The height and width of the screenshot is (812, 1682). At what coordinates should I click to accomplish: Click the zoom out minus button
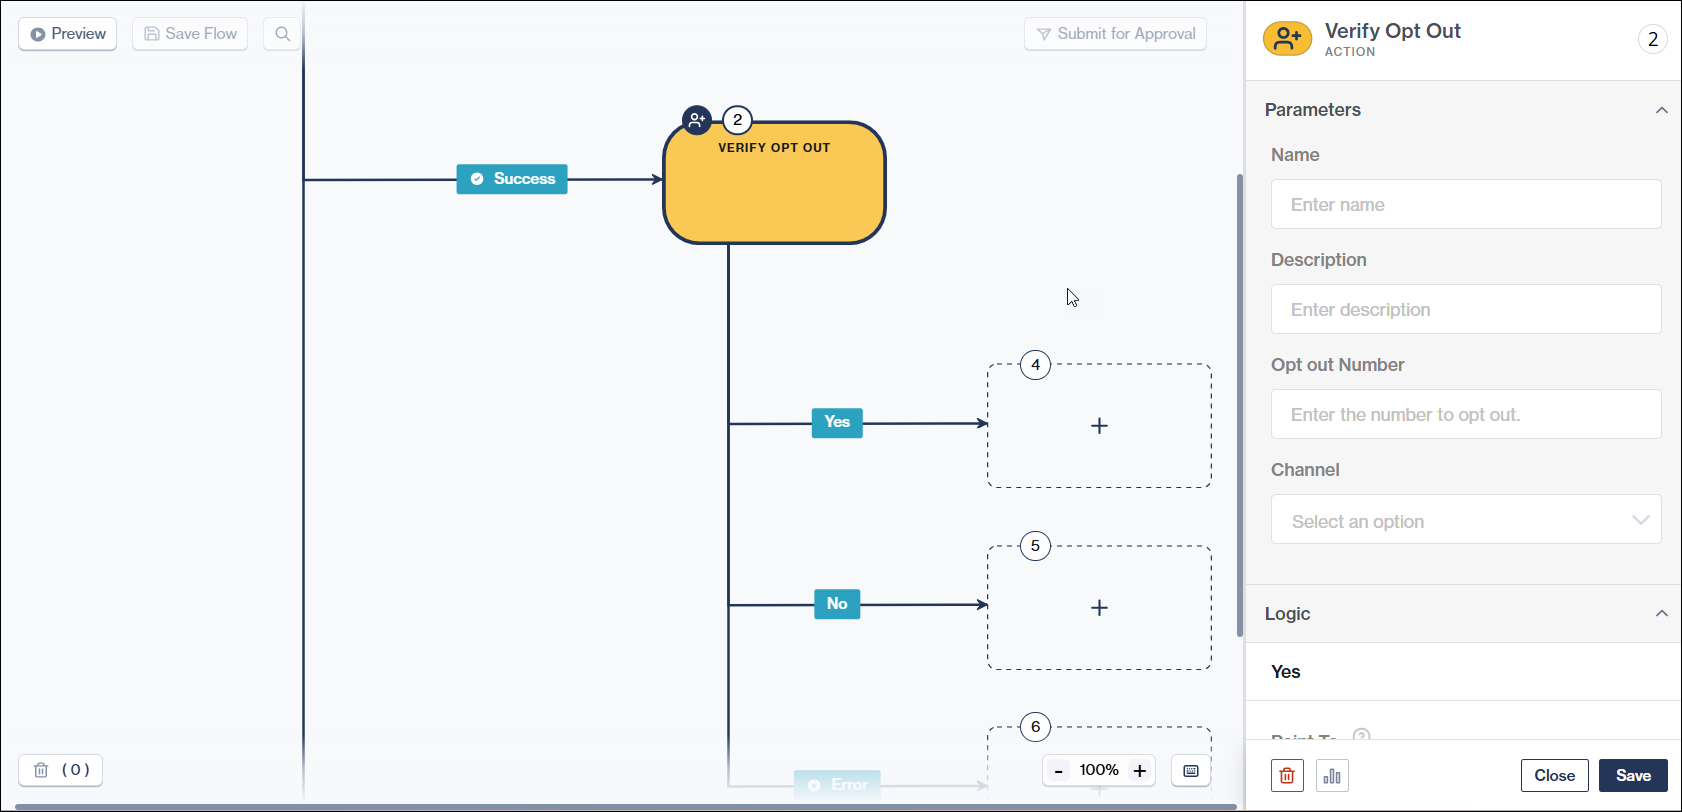(x=1059, y=771)
